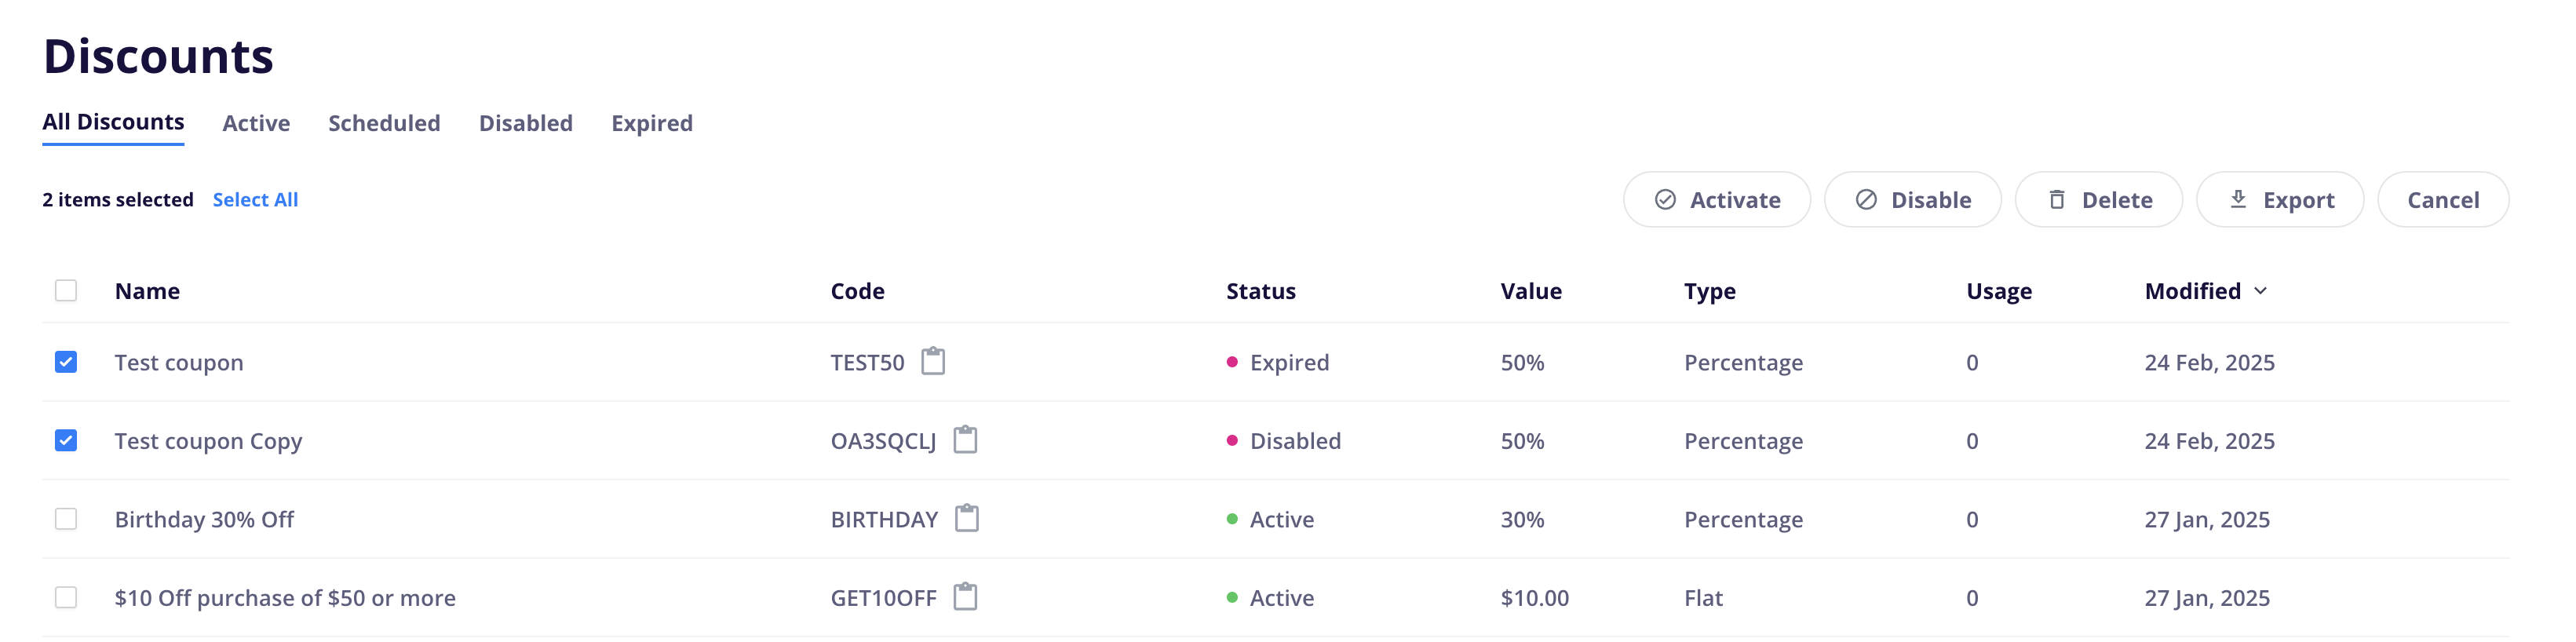The width and height of the screenshot is (2576, 642).
Task: Deselect the Test coupon Copy checkbox
Action: (66, 441)
